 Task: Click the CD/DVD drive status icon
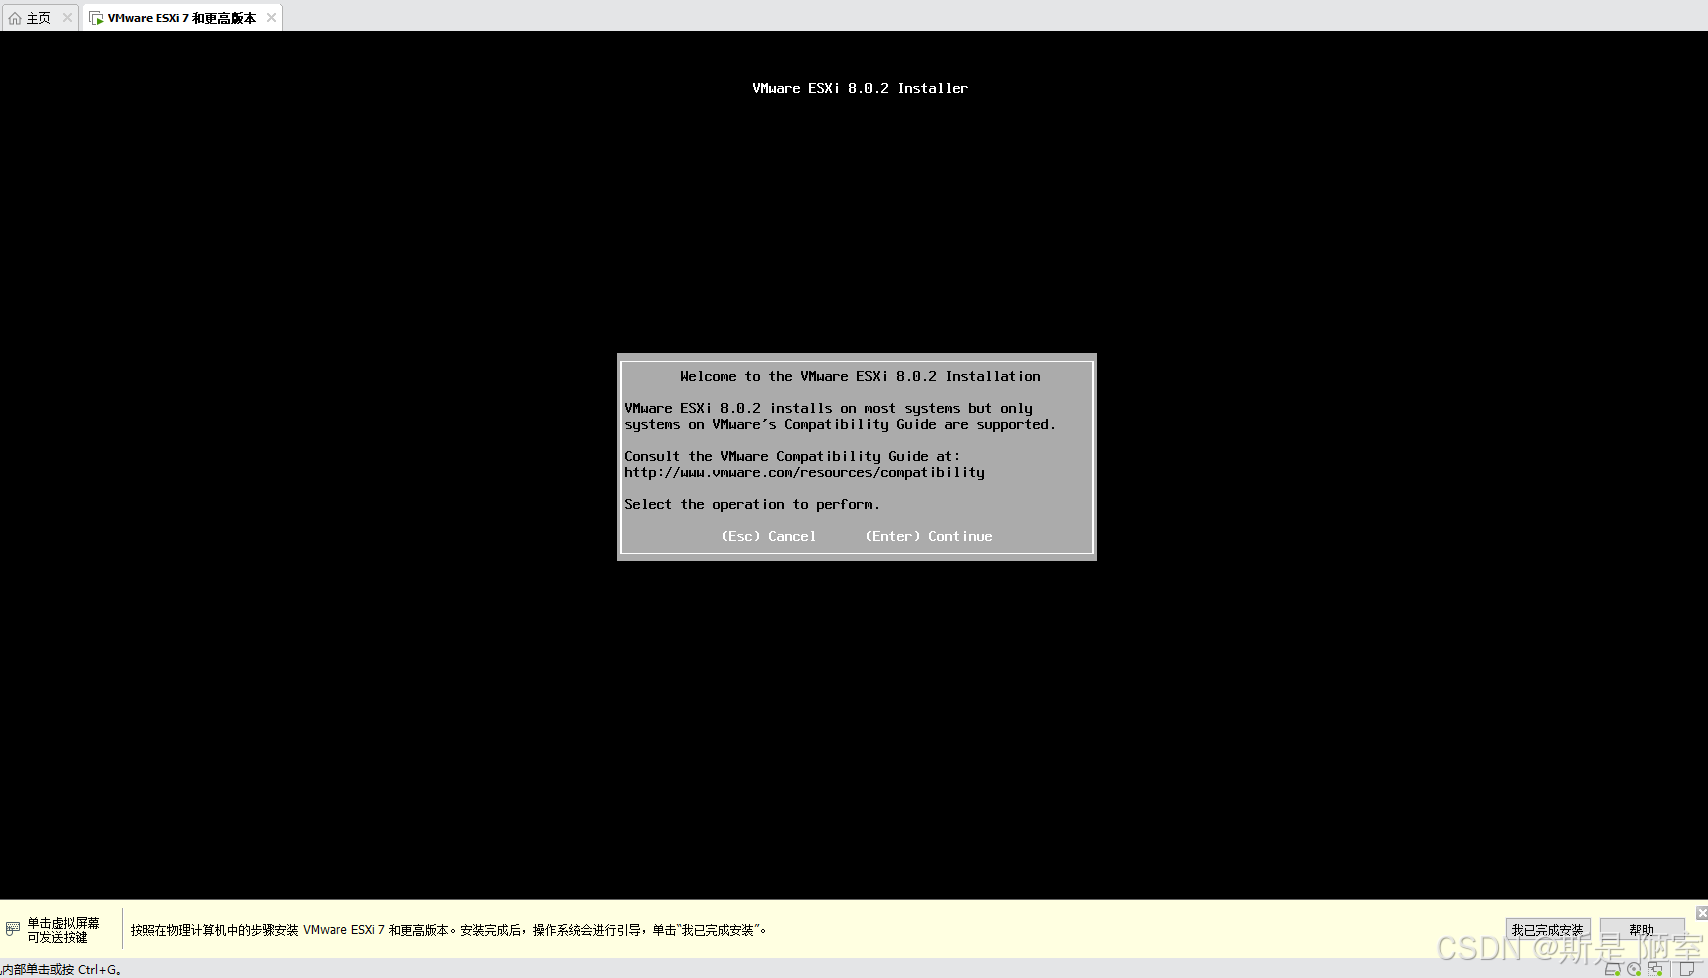click(x=1634, y=970)
